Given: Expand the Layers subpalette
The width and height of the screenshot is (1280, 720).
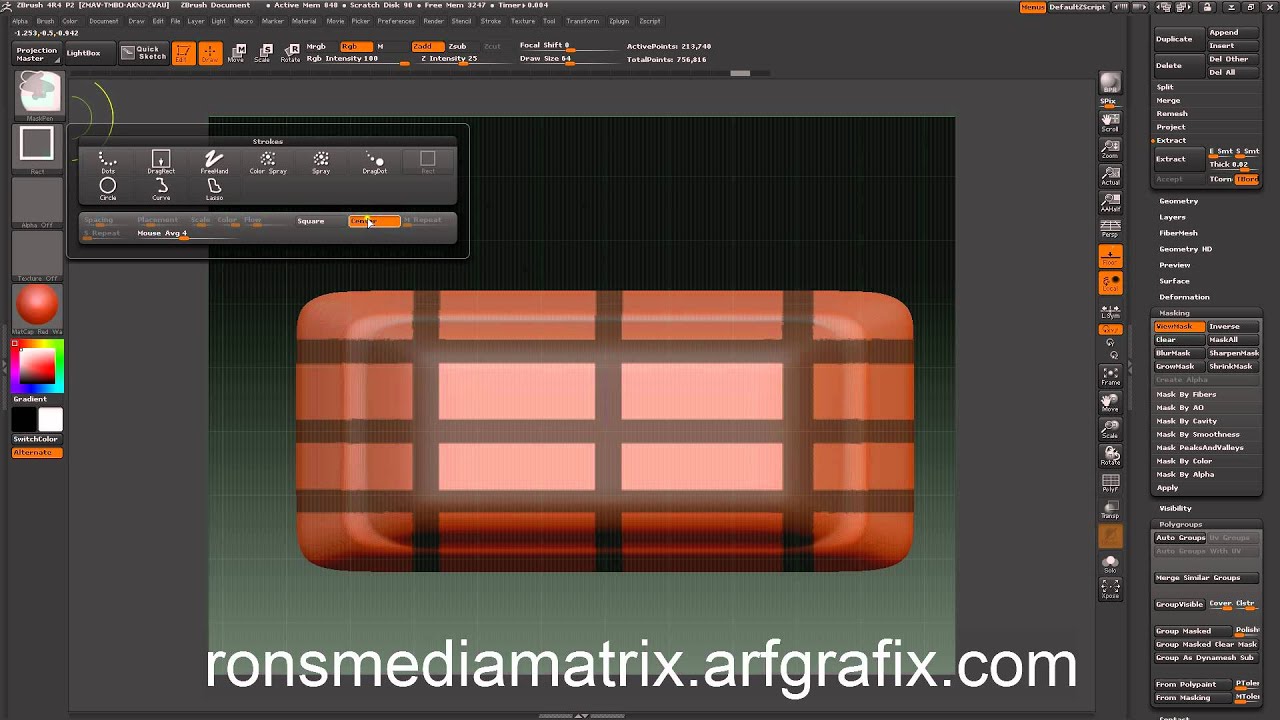Looking at the screenshot, I should [1172, 217].
